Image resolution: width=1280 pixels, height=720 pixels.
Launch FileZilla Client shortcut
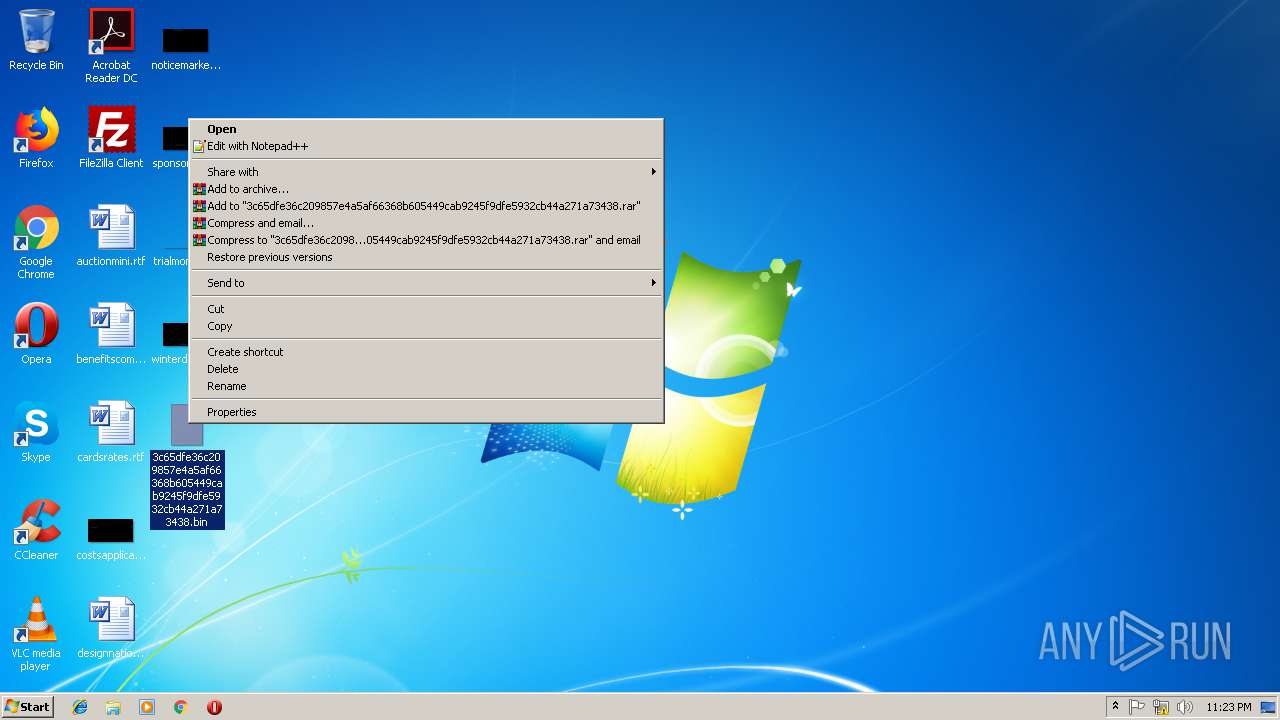(111, 138)
